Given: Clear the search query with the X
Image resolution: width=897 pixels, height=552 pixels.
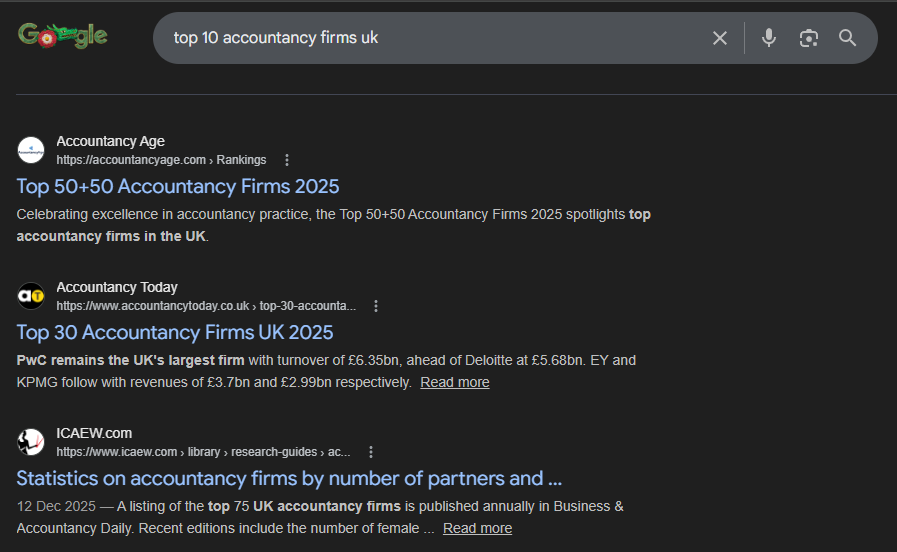Looking at the screenshot, I should 720,38.
